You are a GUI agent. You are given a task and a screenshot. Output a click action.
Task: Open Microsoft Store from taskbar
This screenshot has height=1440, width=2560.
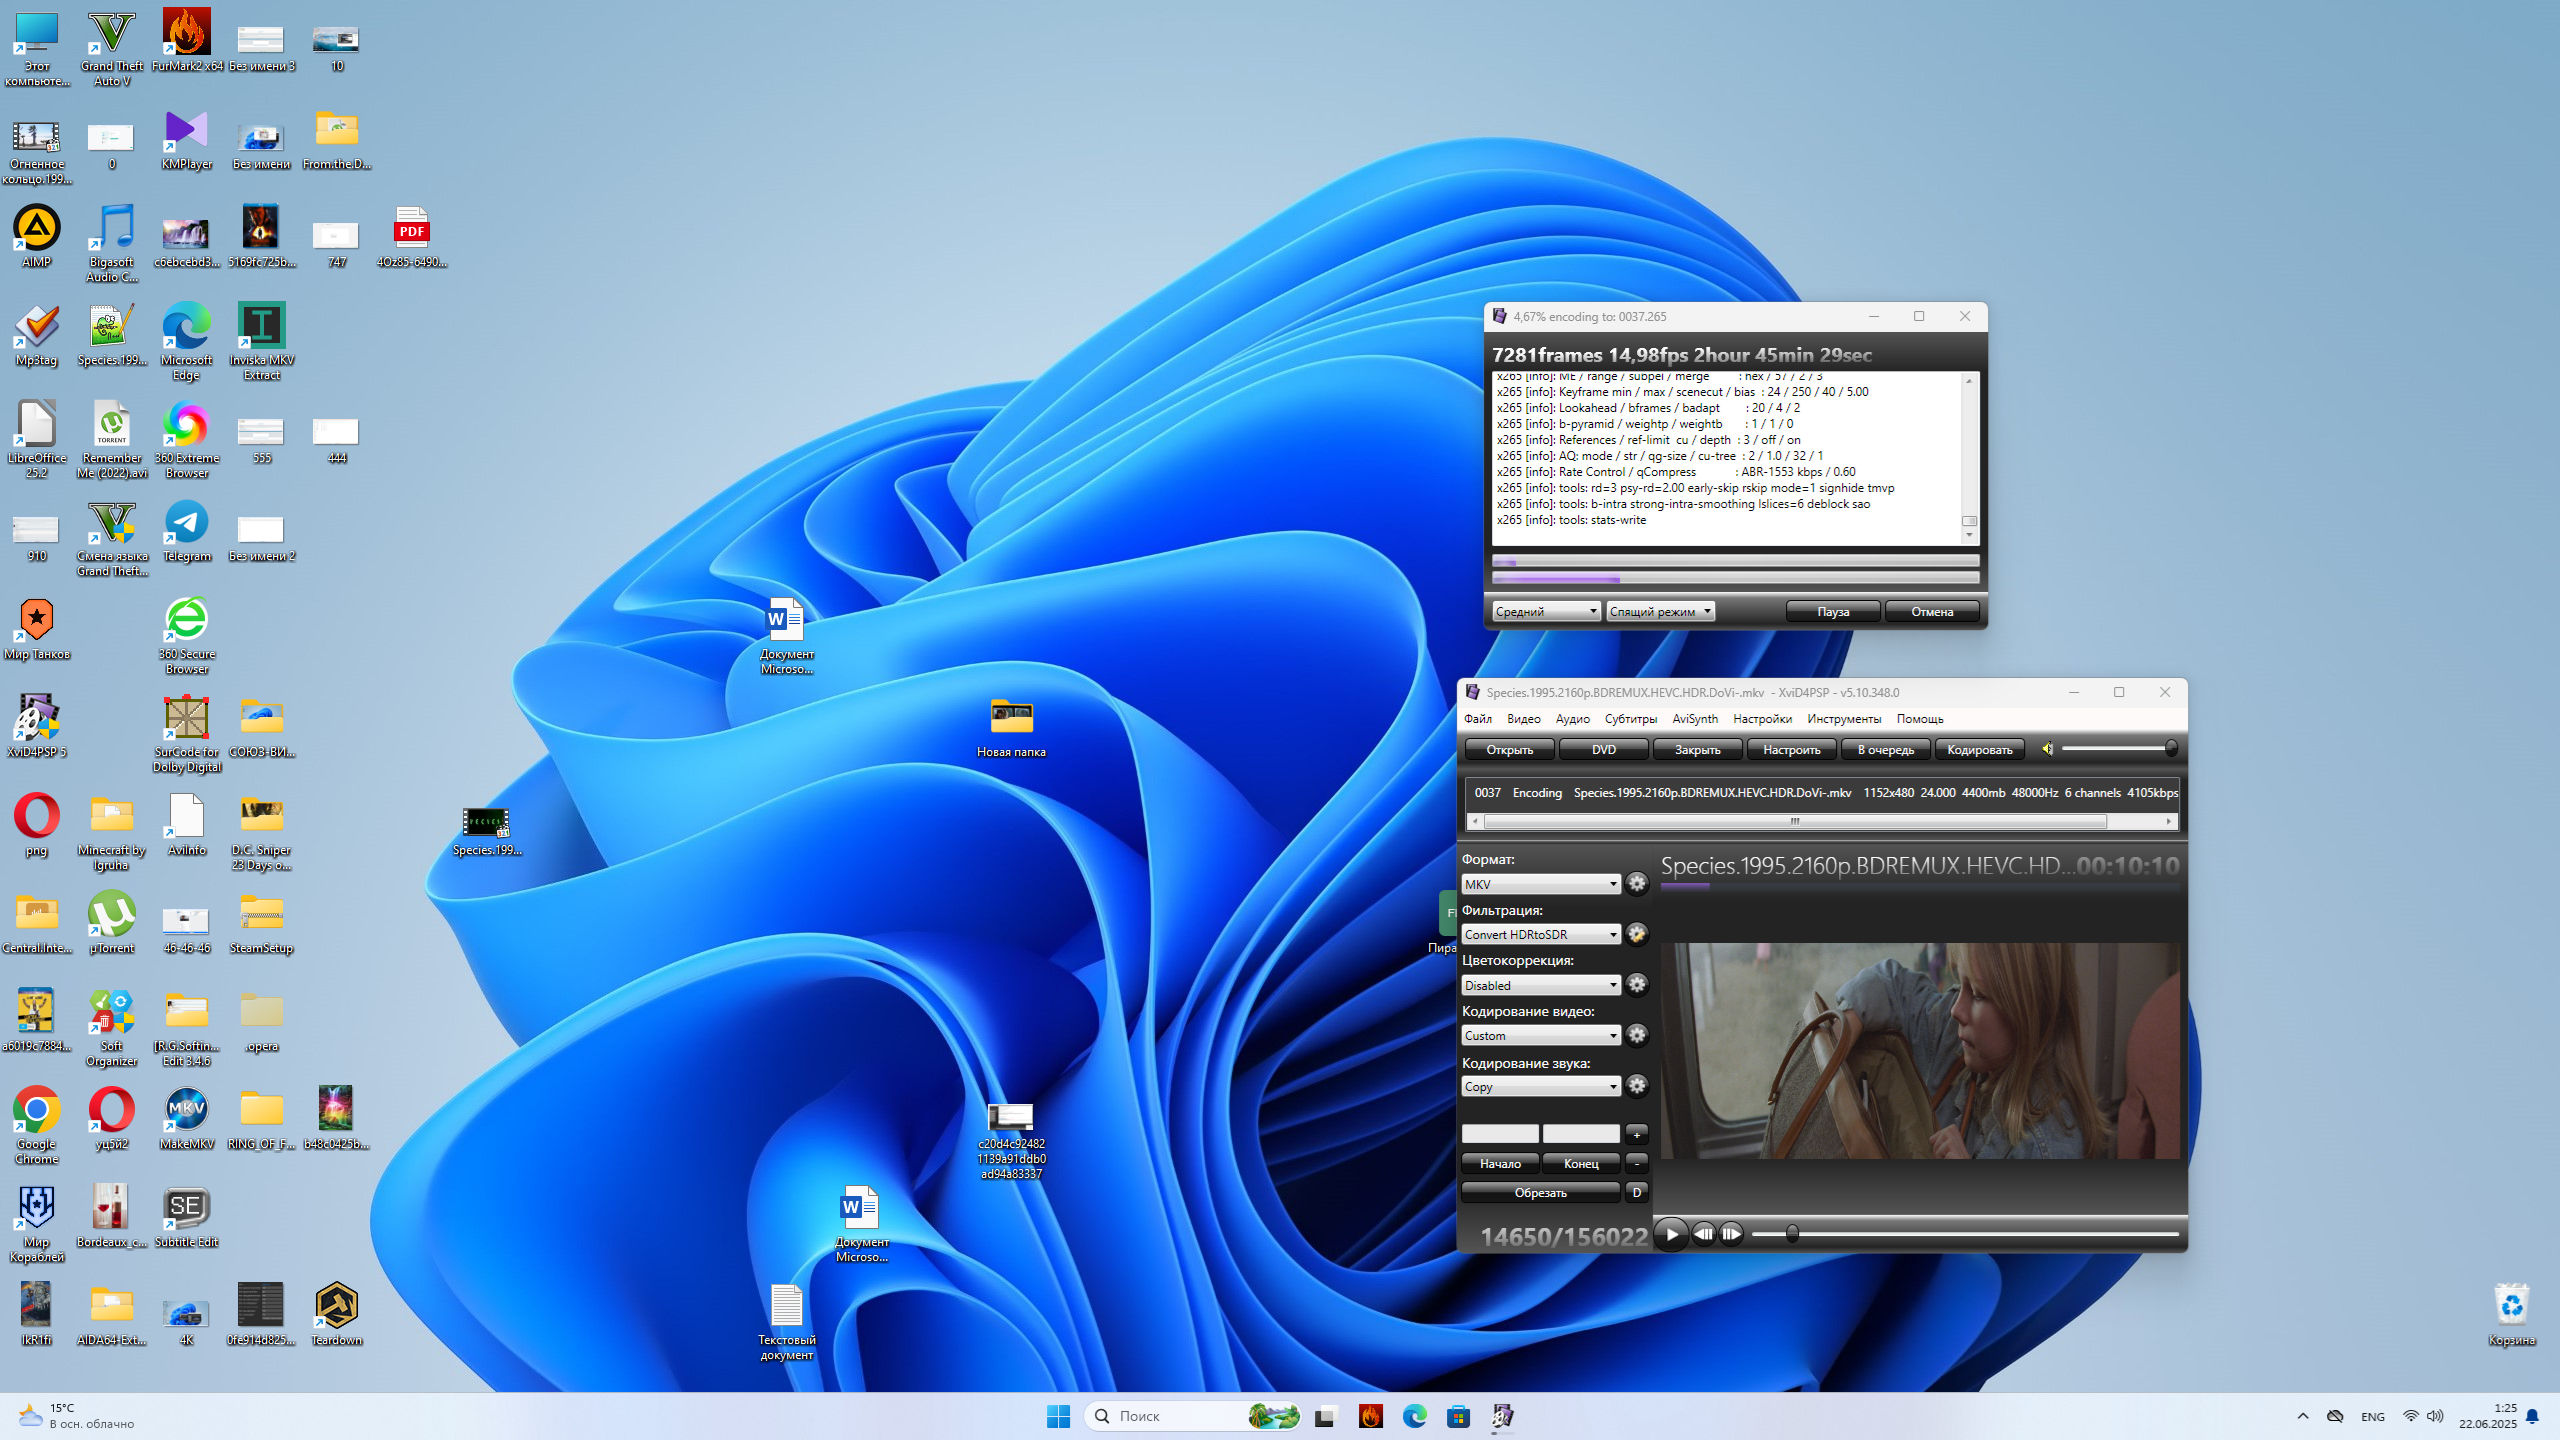[x=1458, y=1416]
